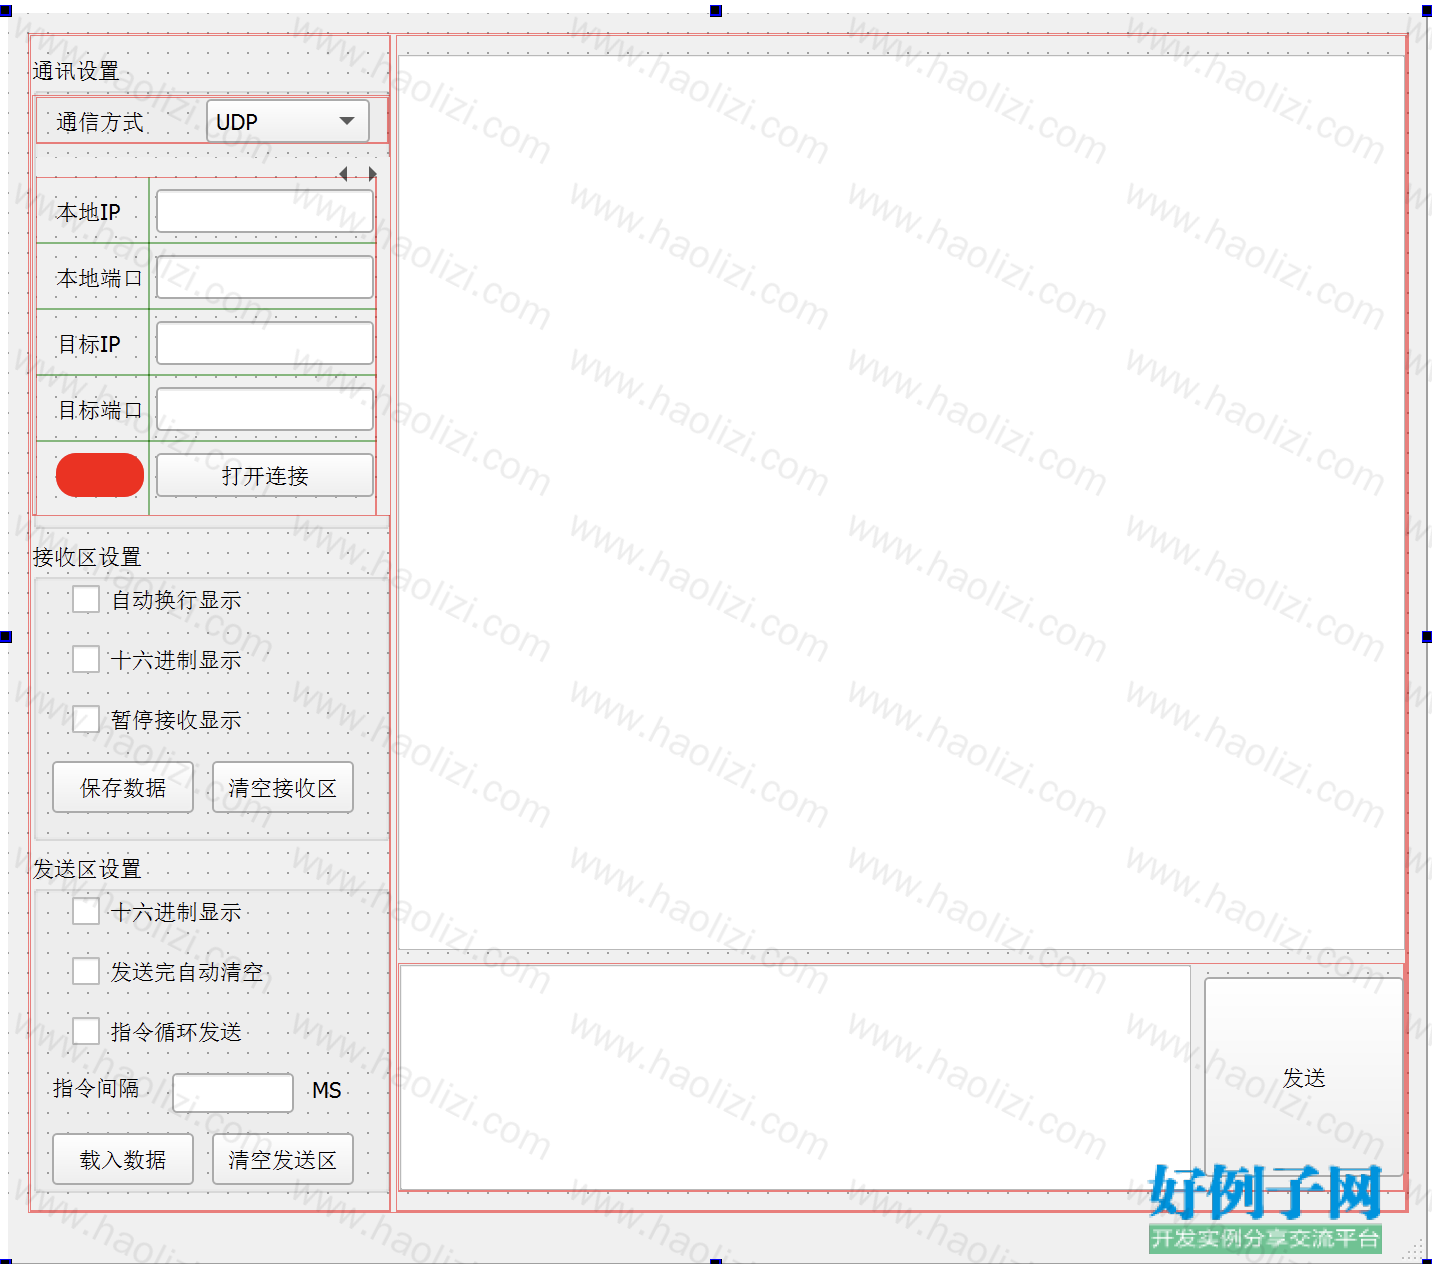This screenshot has width=1432, height=1264.
Task: Focus the 目标IP input field
Action: click(x=265, y=343)
